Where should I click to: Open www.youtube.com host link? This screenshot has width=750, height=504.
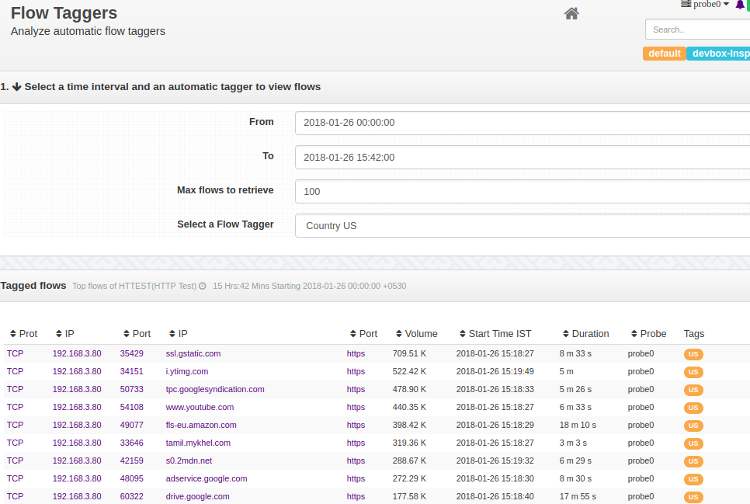tap(199, 407)
